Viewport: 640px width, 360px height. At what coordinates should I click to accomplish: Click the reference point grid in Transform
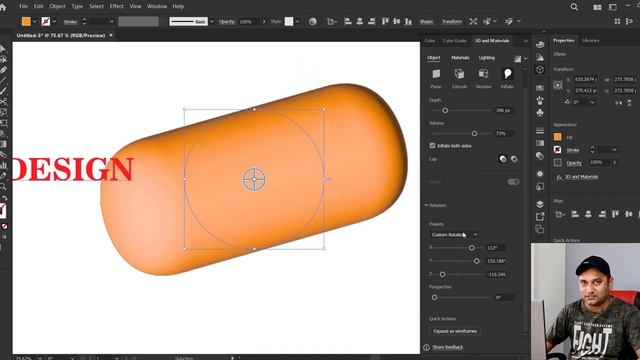click(558, 85)
